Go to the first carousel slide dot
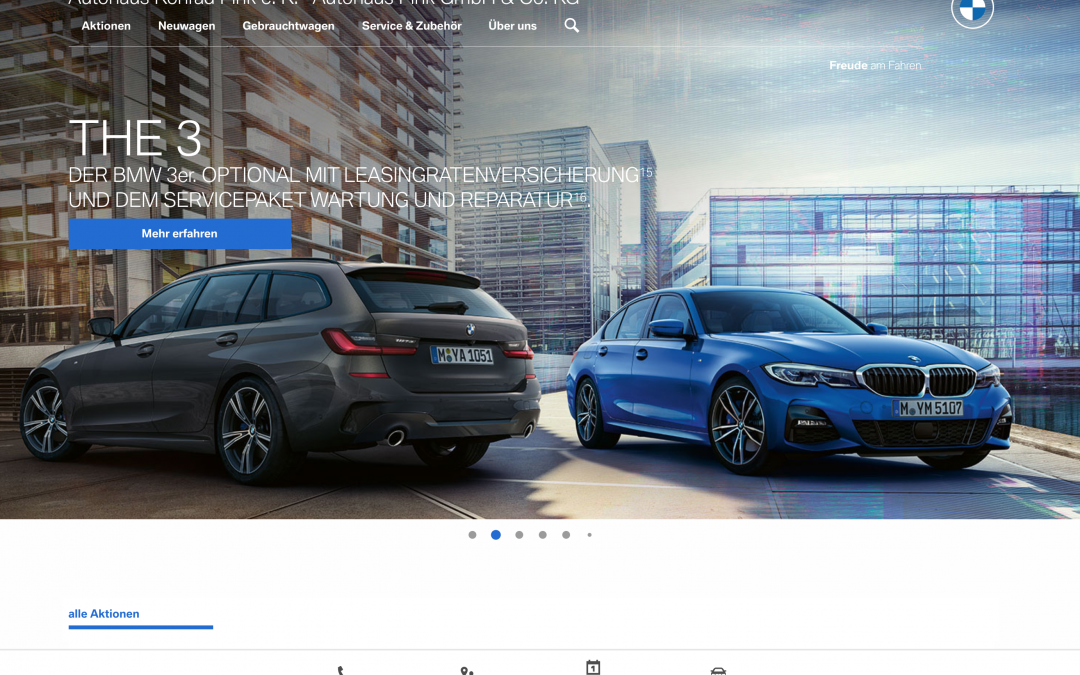 [472, 534]
